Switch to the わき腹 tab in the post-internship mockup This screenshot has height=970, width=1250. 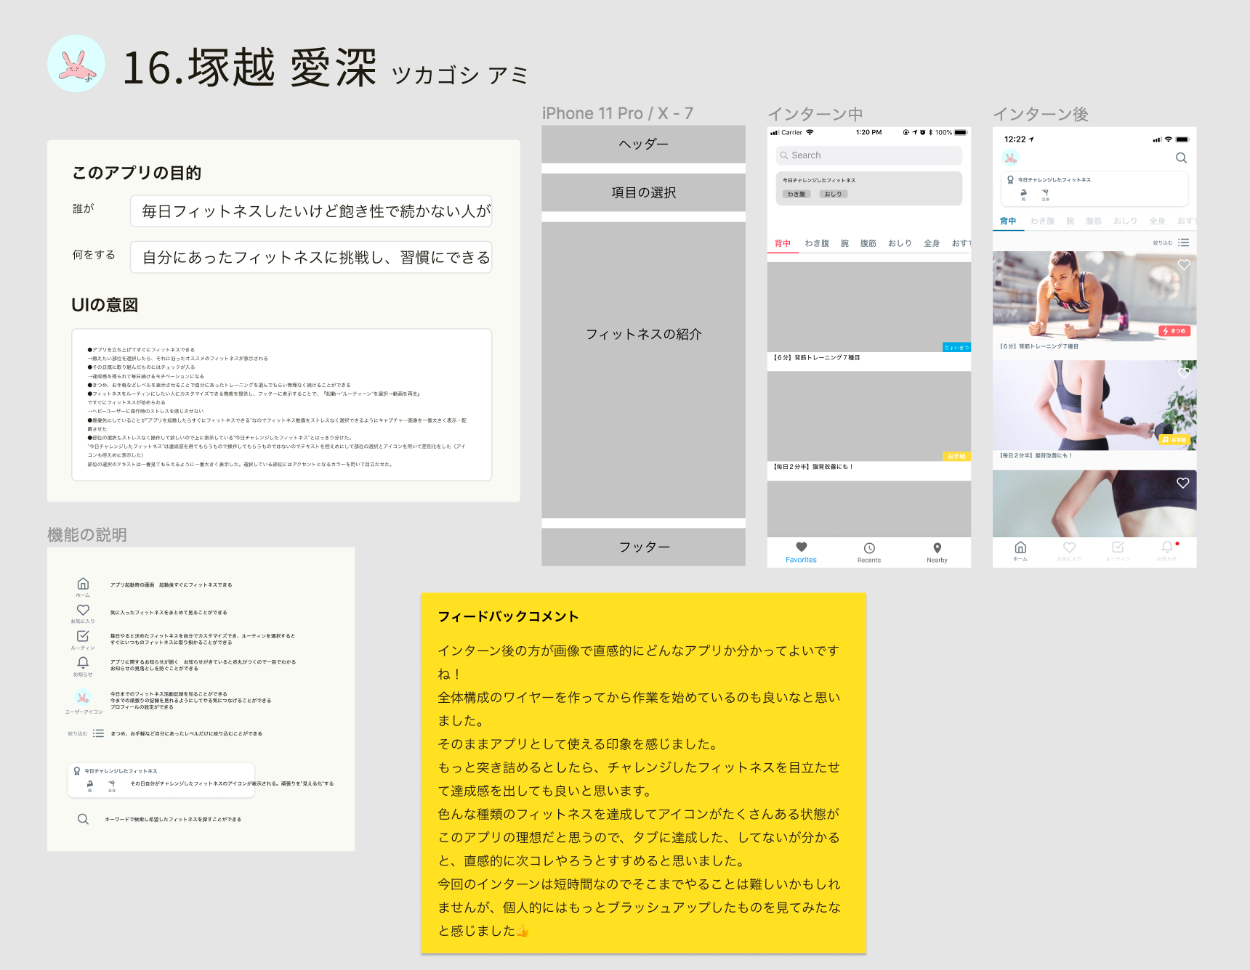1042,221
